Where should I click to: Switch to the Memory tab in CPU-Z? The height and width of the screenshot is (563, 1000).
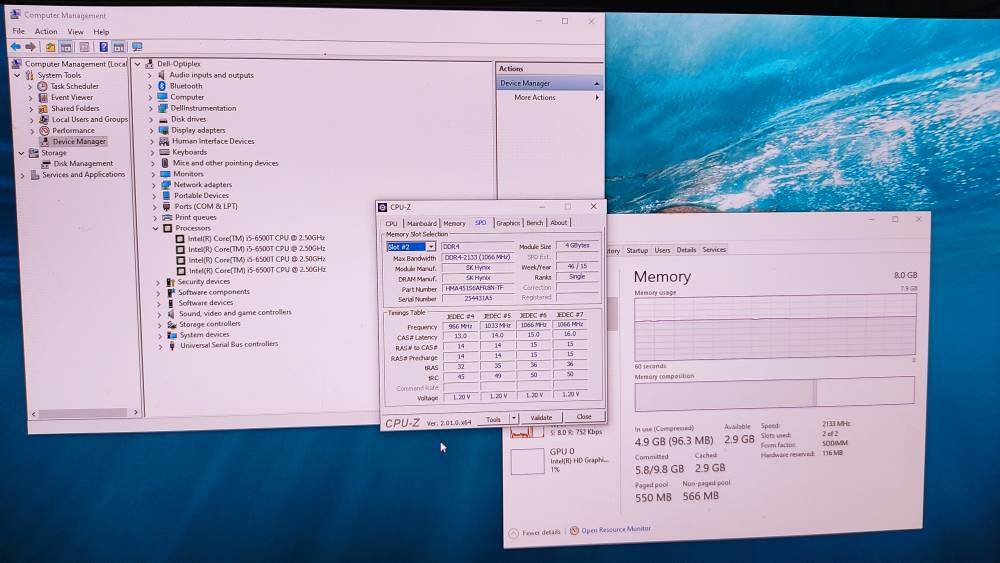pyautogui.click(x=454, y=223)
